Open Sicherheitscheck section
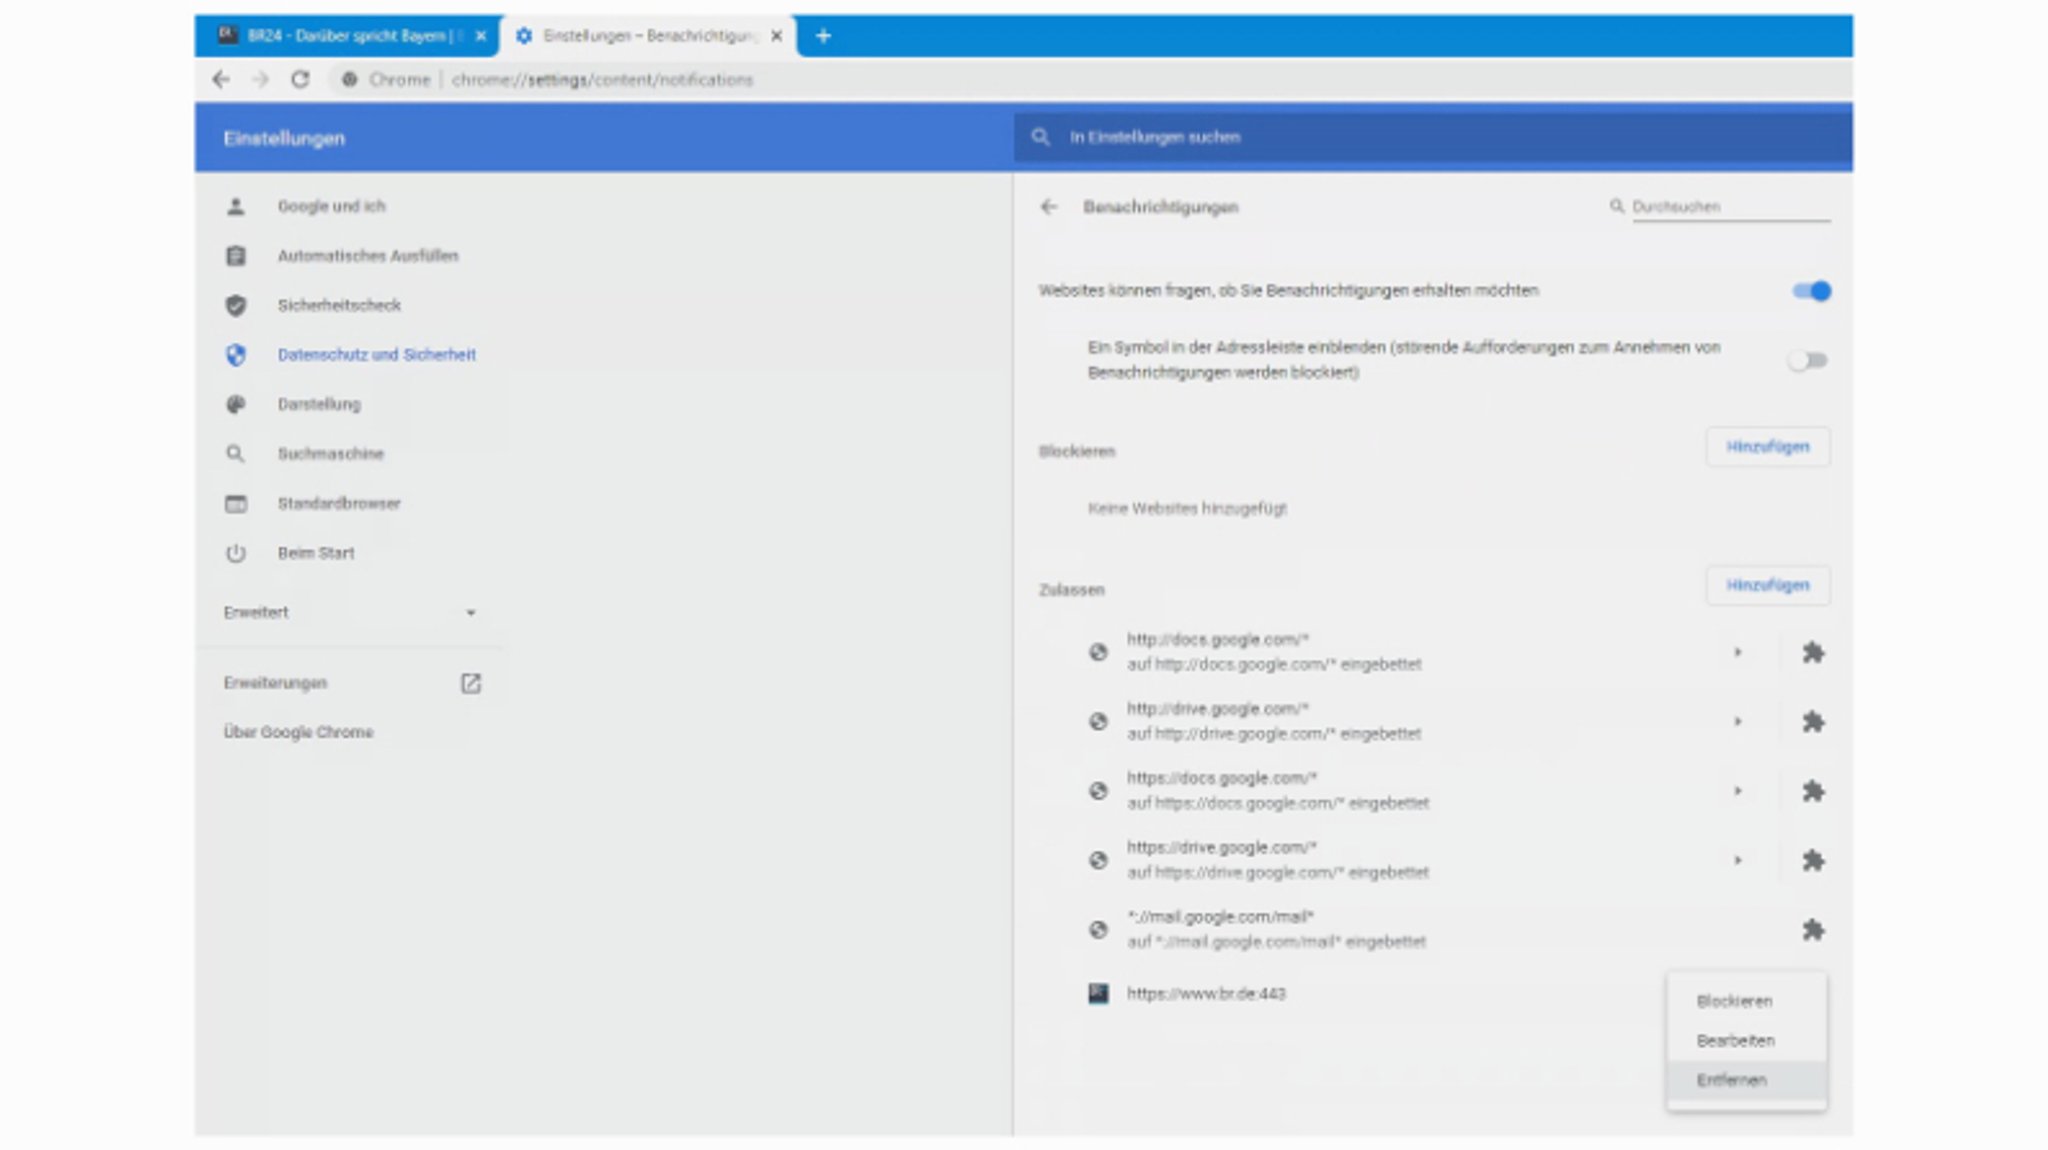This screenshot has width=2048, height=1150. [x=339, y=305]
